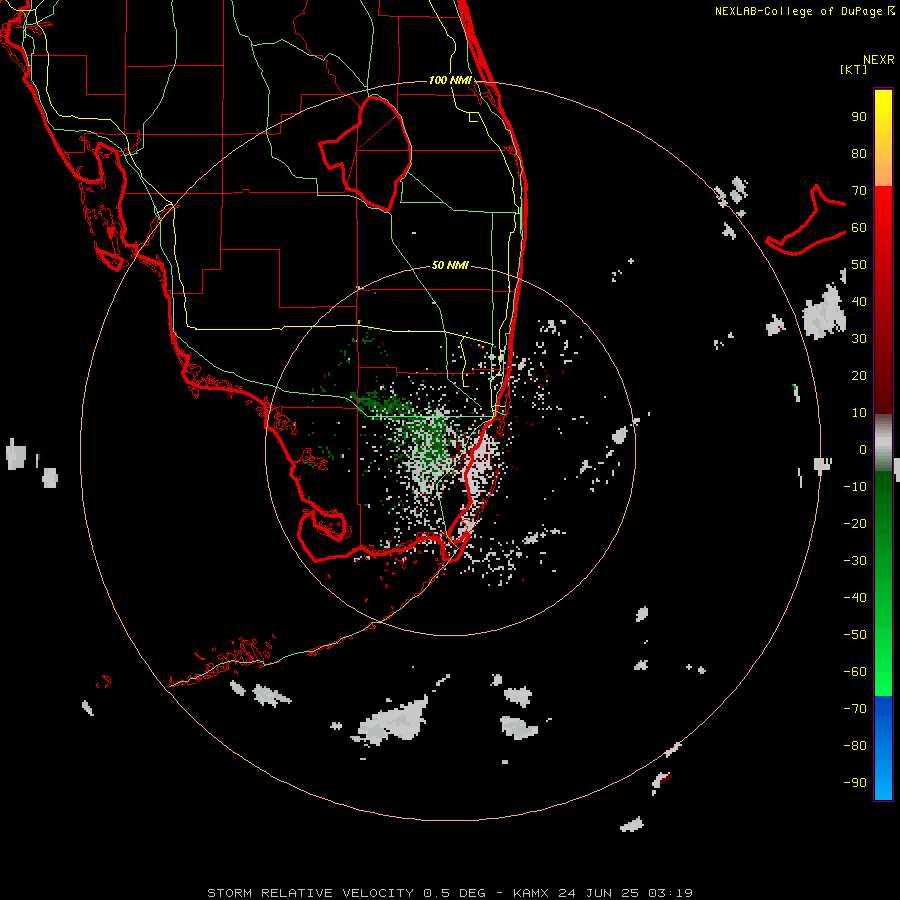Click the NEXR label above the color scale
The image size is (900, 900).
tap(879, 60)
